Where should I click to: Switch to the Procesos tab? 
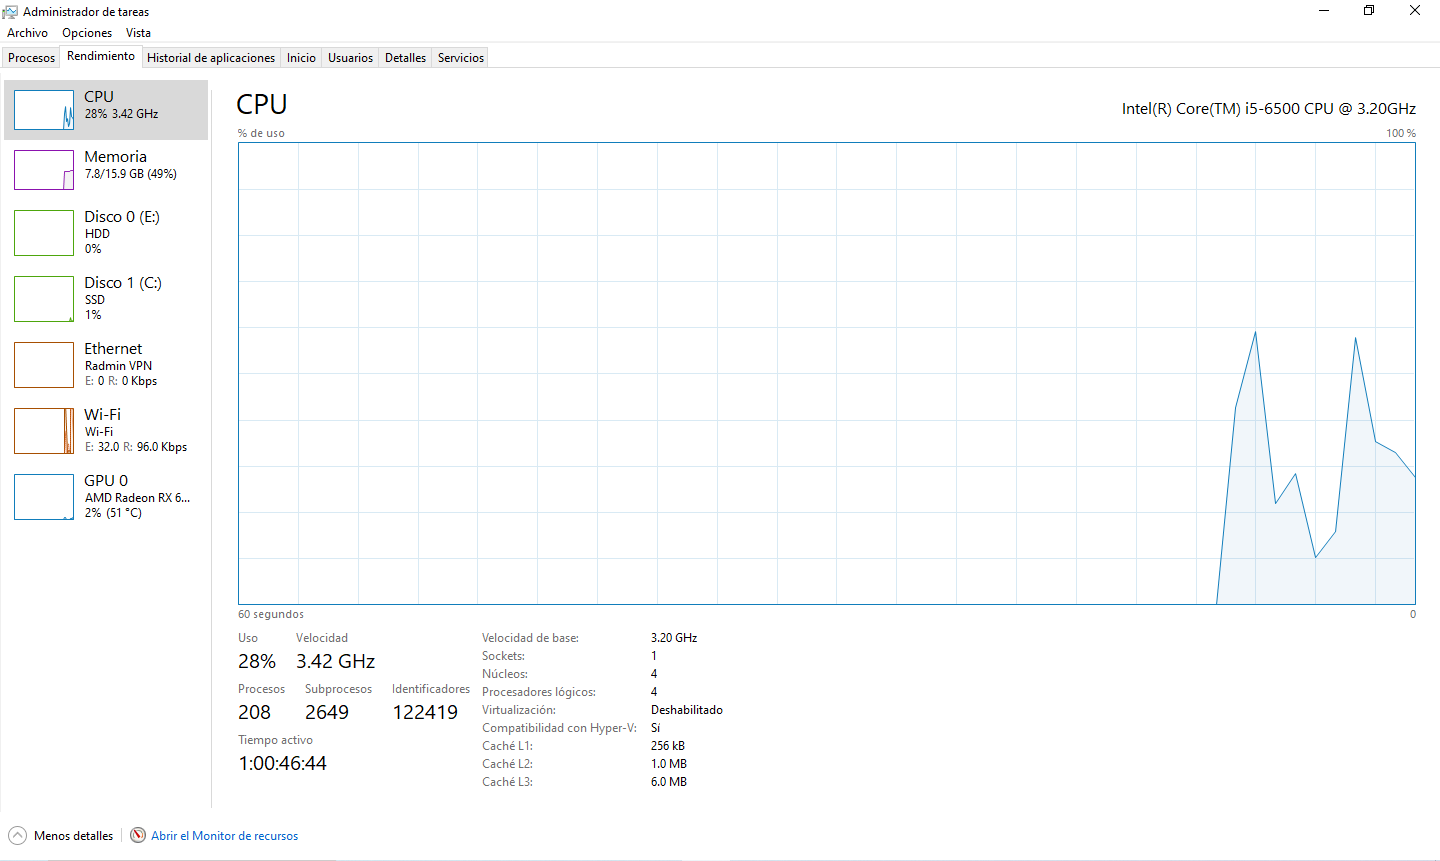[31, 58]
